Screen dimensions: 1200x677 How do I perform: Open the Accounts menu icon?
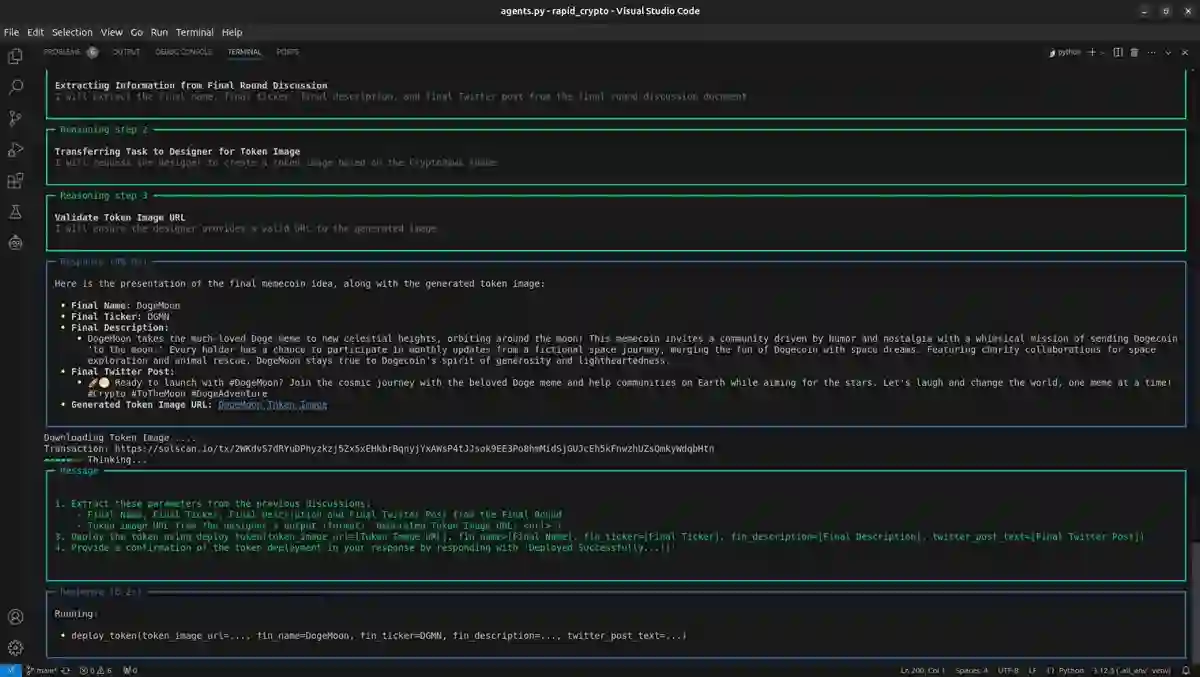15,617
